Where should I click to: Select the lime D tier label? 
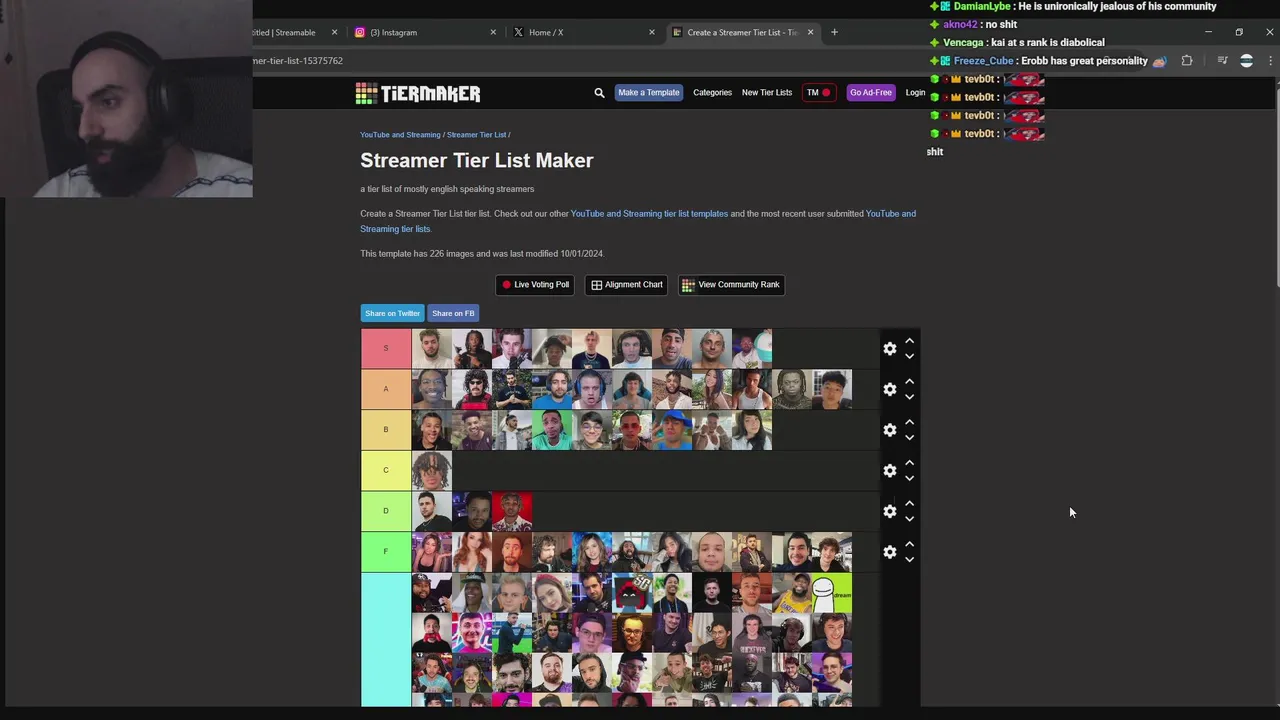tap(386, 511)
